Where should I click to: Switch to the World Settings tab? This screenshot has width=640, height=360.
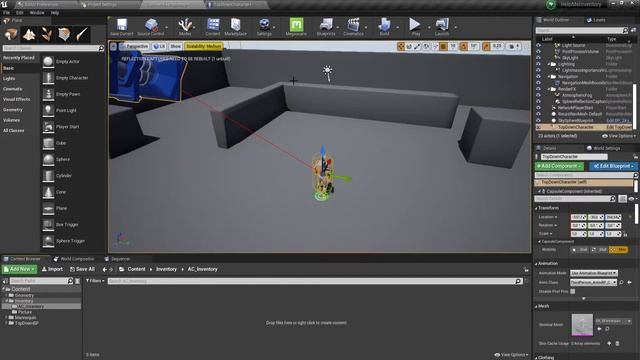point(603,148)
